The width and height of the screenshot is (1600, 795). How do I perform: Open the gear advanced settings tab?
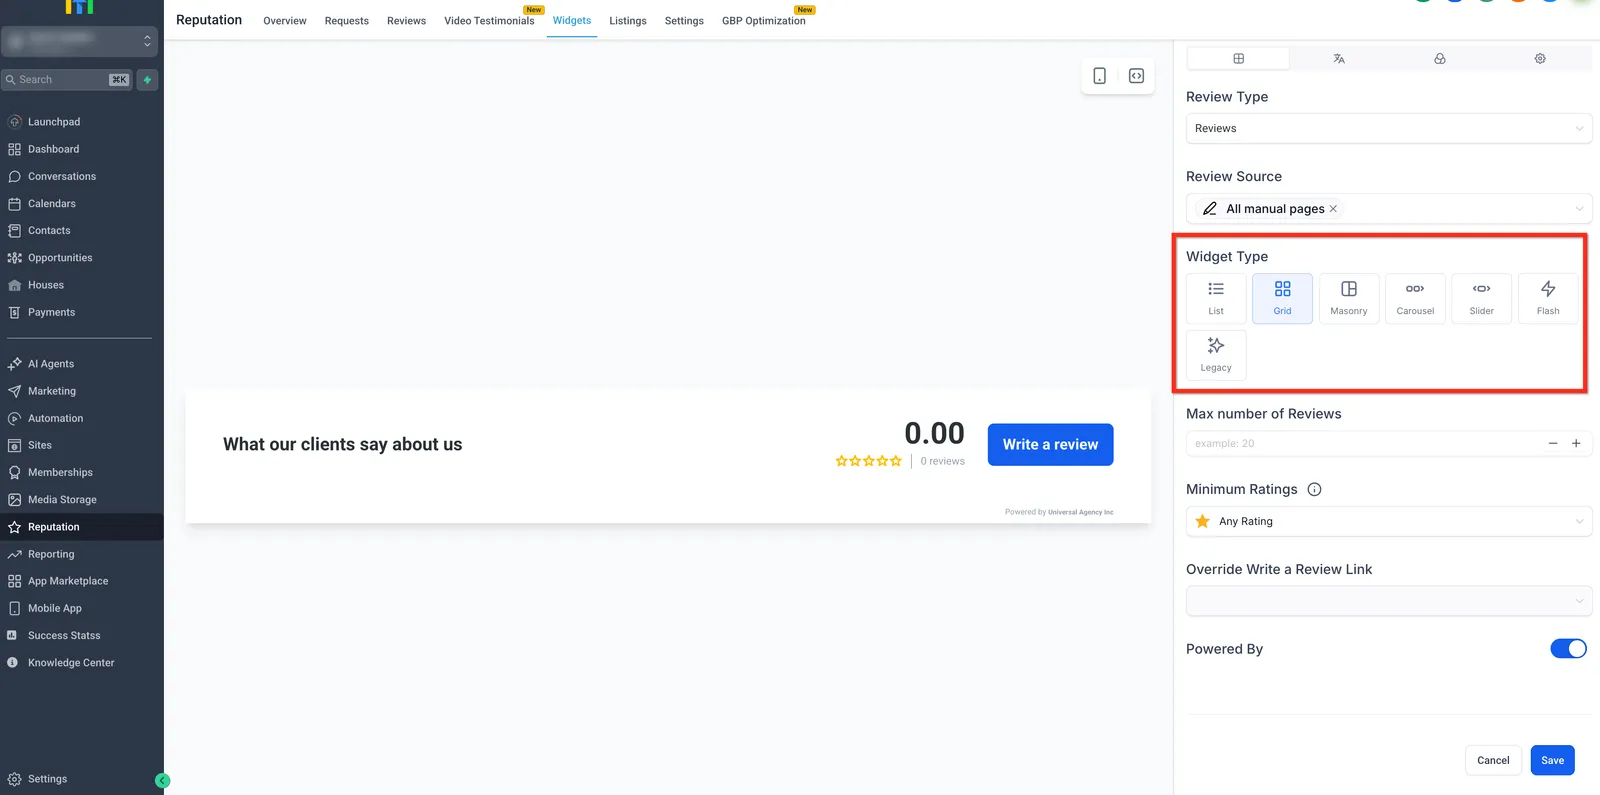(x=1540, y=59)
